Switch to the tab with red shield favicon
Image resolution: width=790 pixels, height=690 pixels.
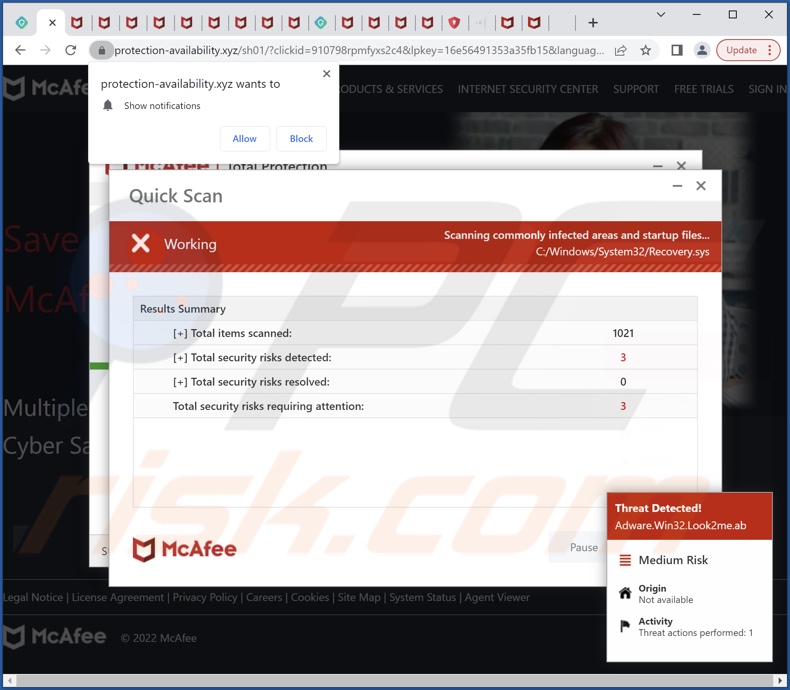tap(454, 23)
